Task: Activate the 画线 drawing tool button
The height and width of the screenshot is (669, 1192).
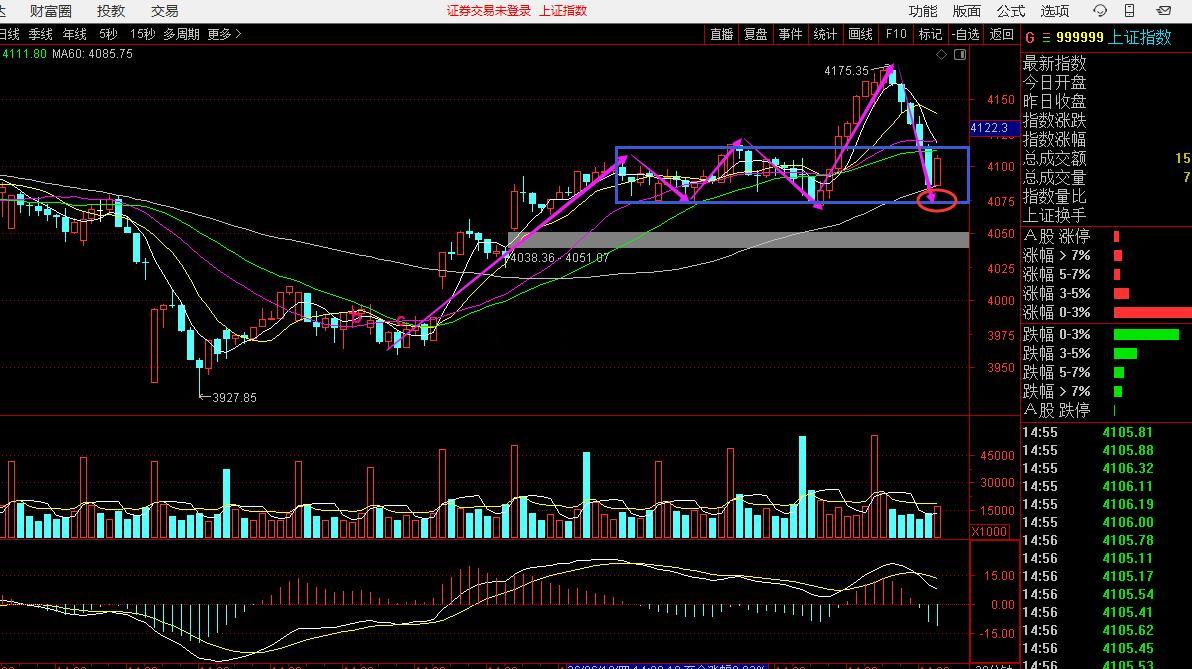Action: pyautogui.click(x=860, y=34)
